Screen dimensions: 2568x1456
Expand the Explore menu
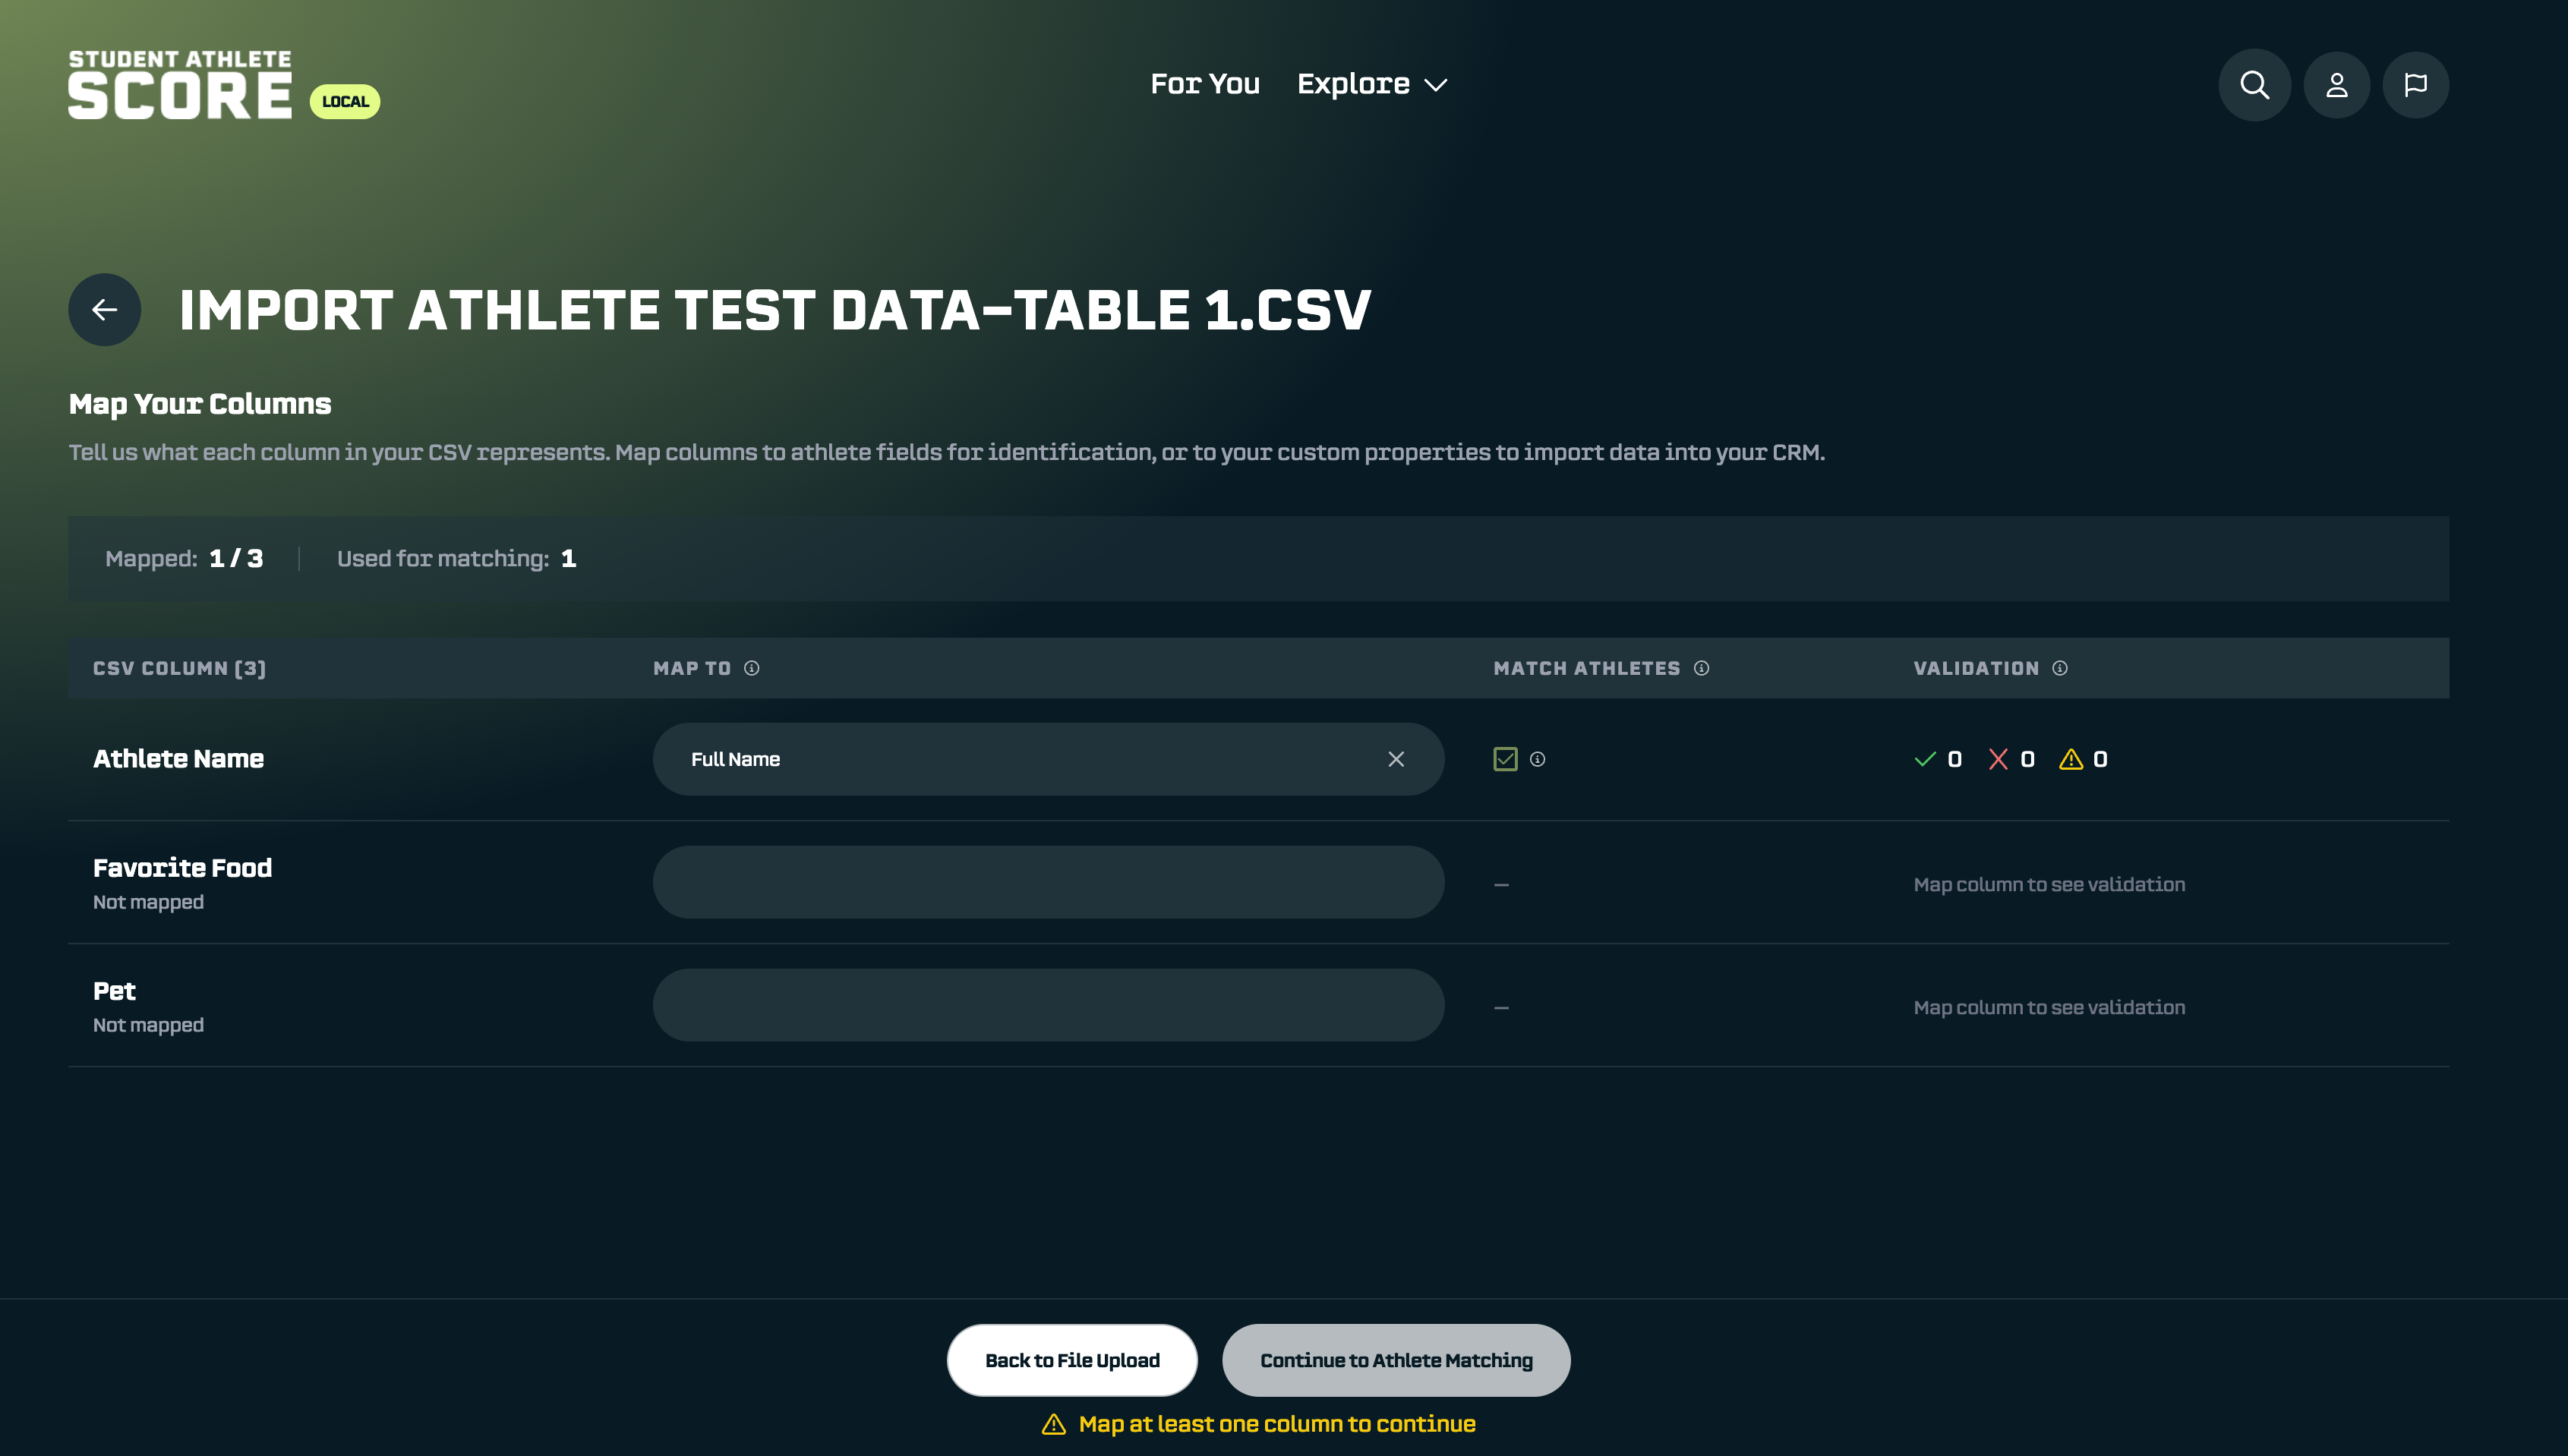1371,85
